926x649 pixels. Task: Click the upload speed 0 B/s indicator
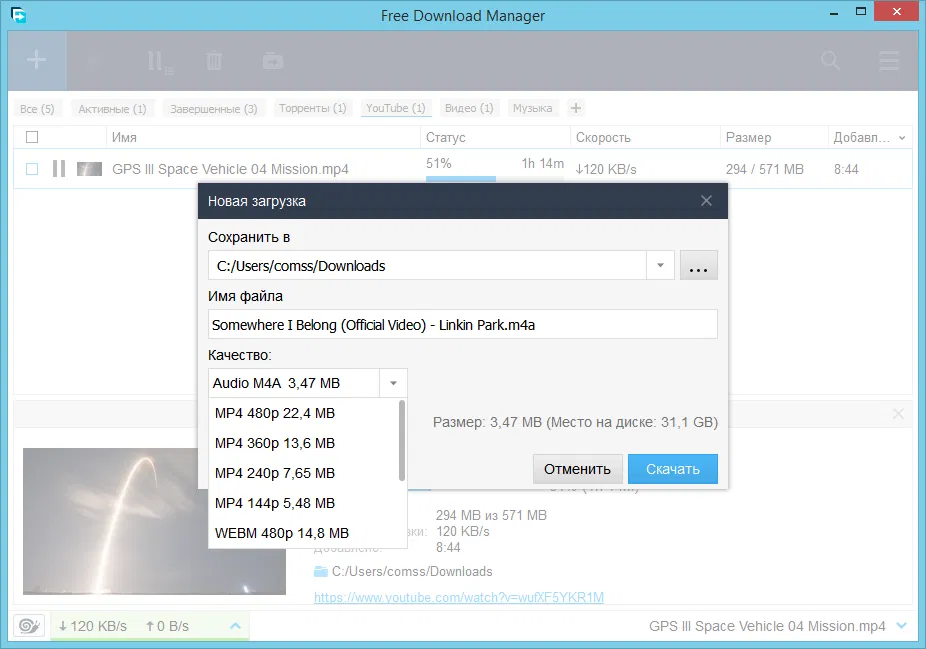(167, 626)
